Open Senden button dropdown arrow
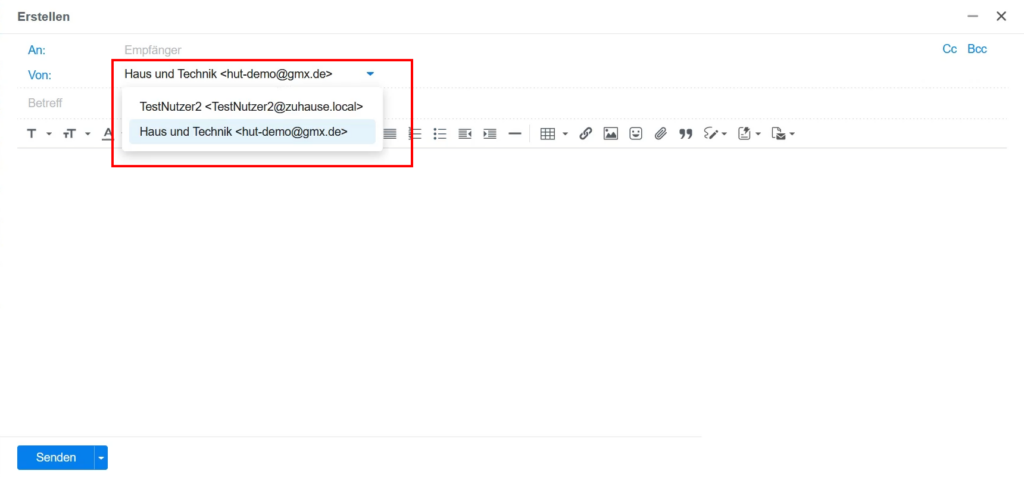The width and height of the screenshot is (1024, 477). pyautogui.click(x=101, y=457)
